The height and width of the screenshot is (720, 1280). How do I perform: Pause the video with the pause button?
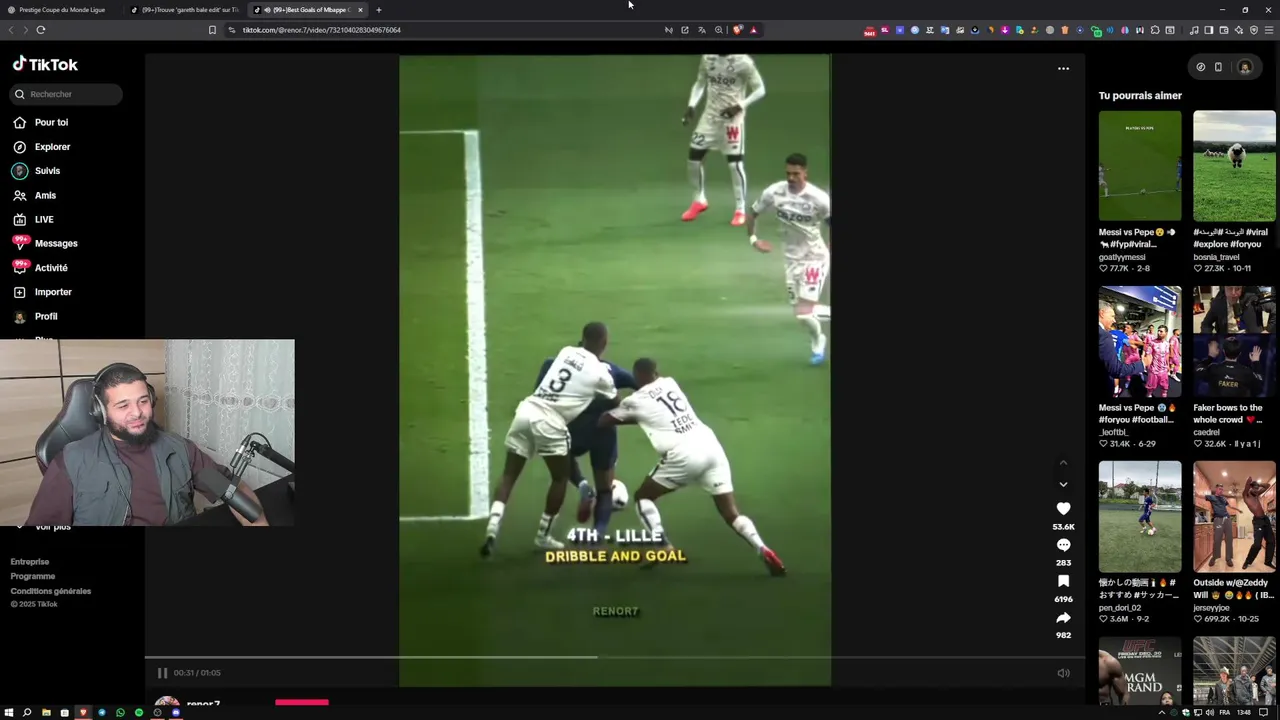click(162, 673)
